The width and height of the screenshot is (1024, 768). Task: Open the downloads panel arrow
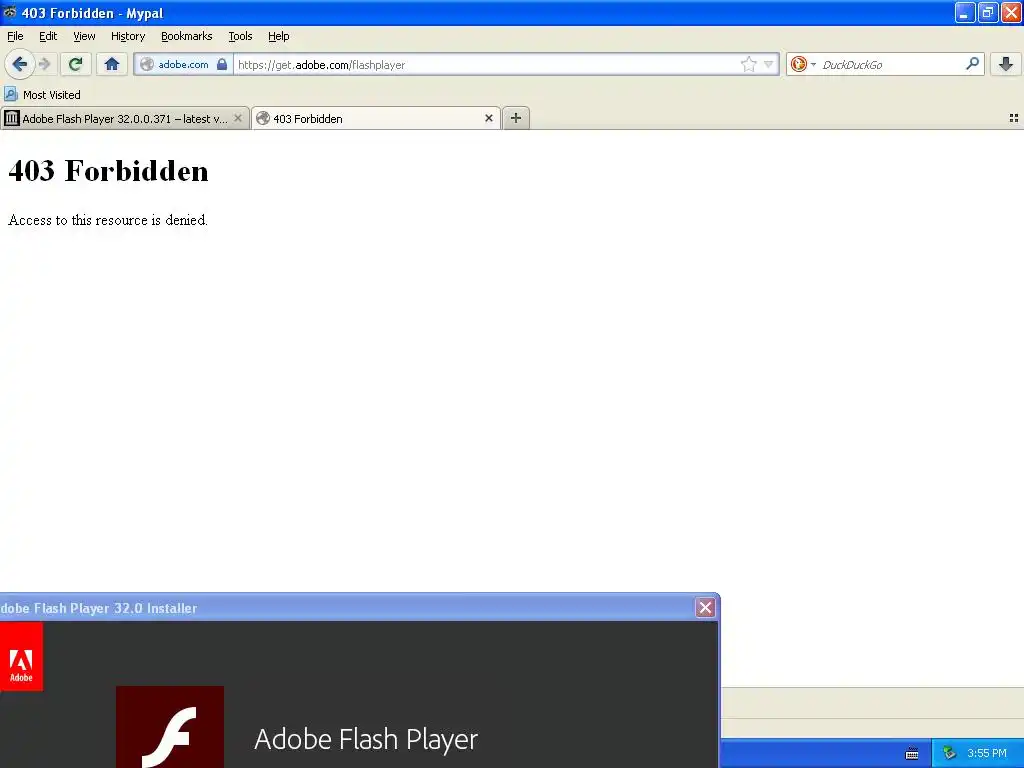(1006, 64)
